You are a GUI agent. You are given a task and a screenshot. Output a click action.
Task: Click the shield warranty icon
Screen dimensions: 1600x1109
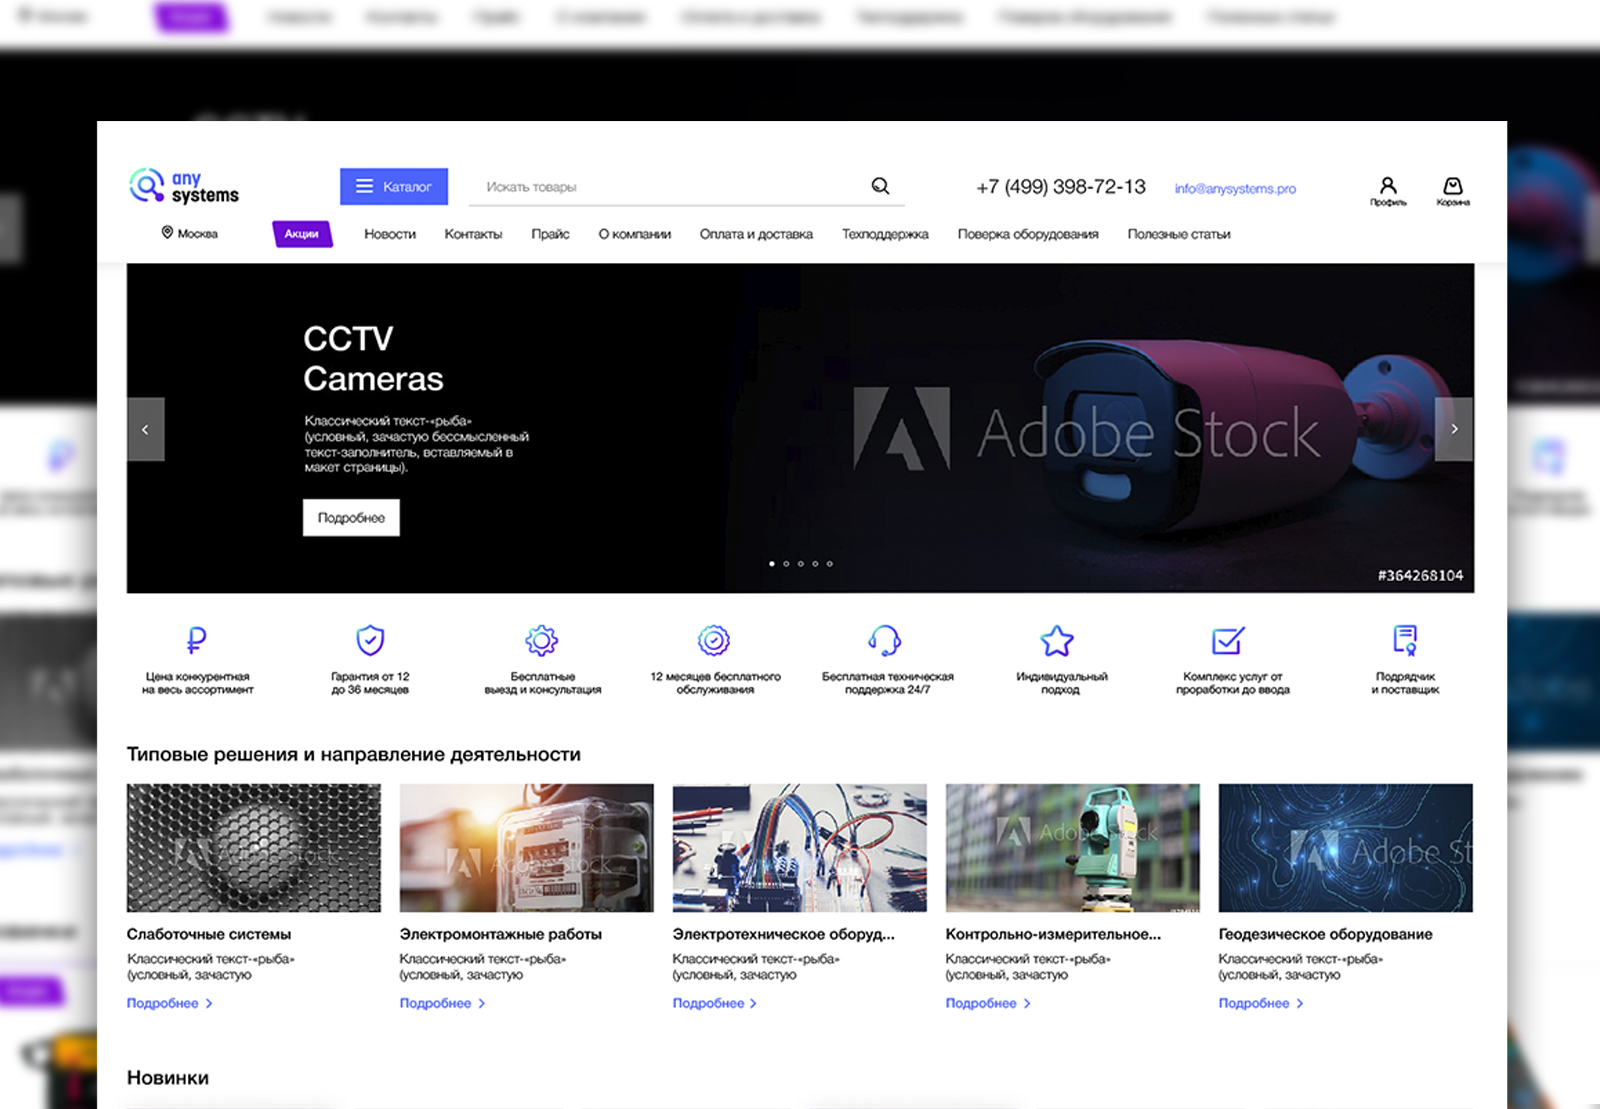370,640
